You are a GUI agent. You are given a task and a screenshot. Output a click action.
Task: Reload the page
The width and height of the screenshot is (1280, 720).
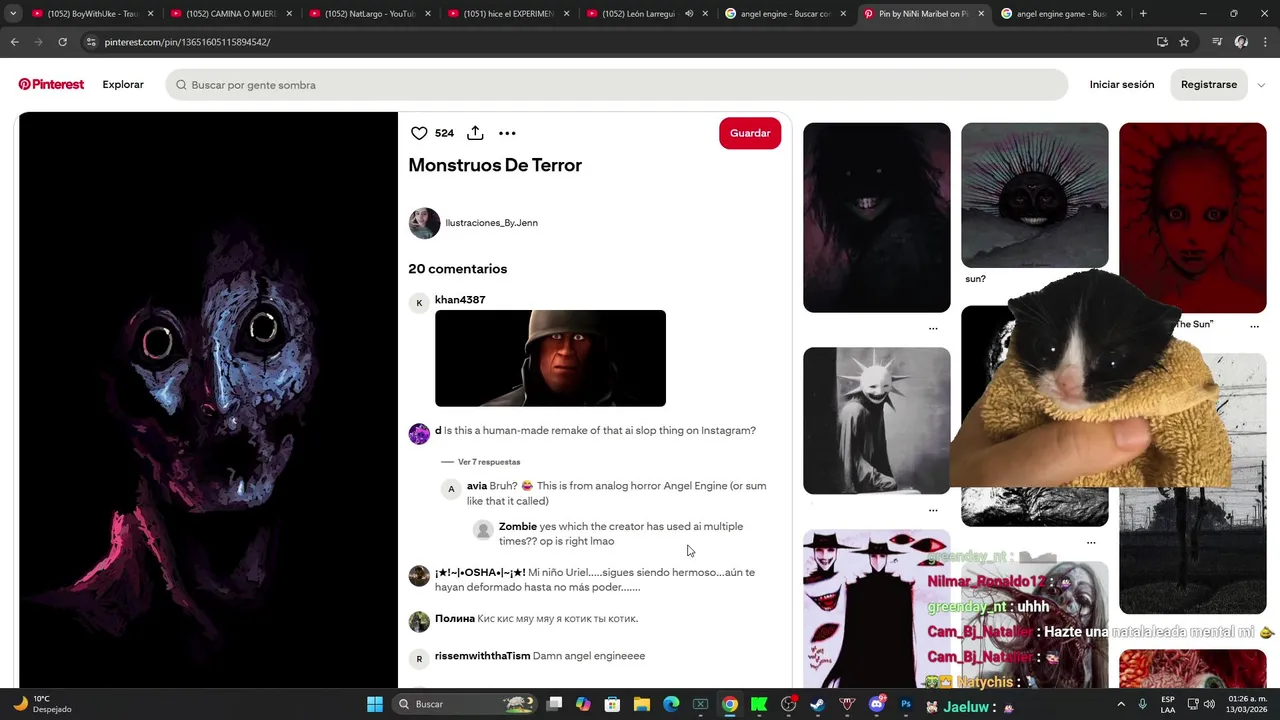point(62,42)
